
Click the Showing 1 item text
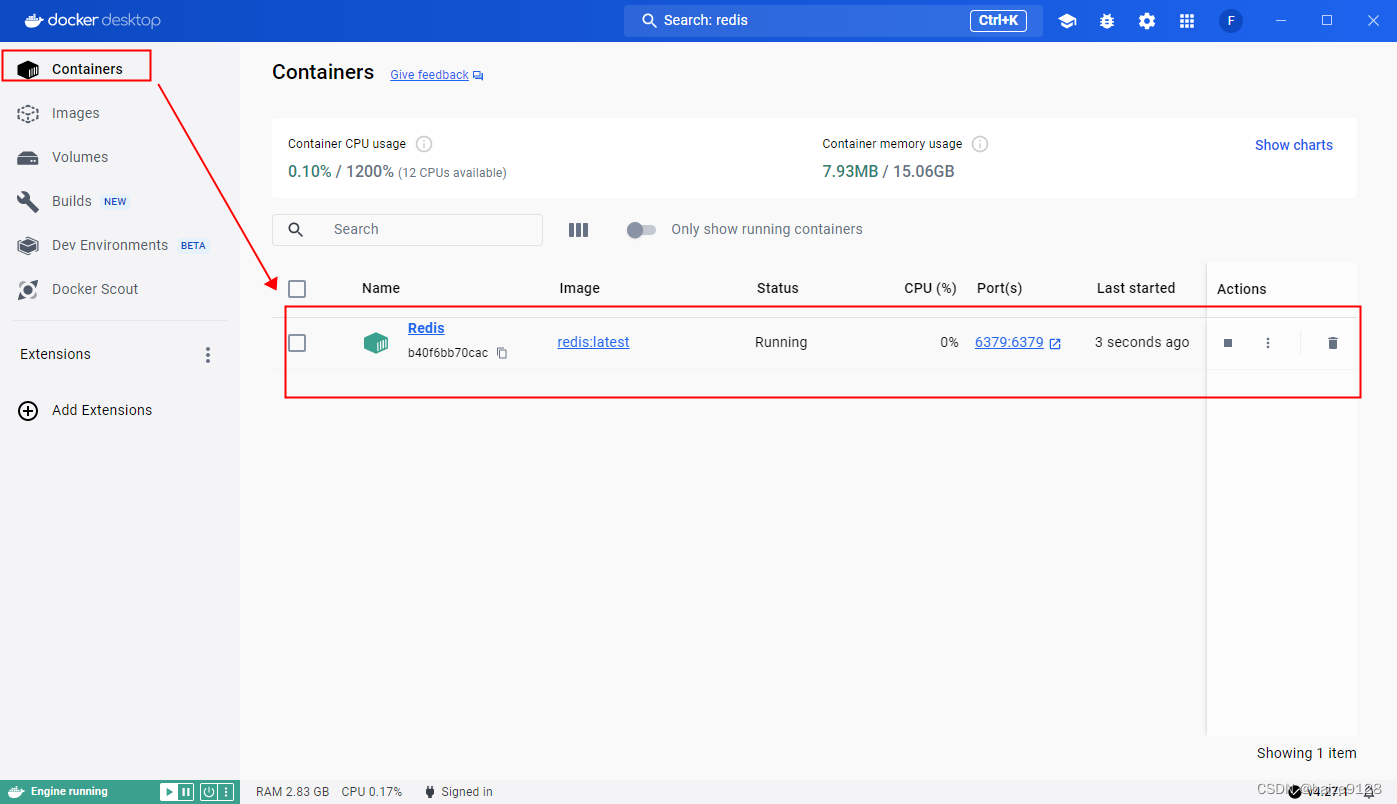(1306, 753)
